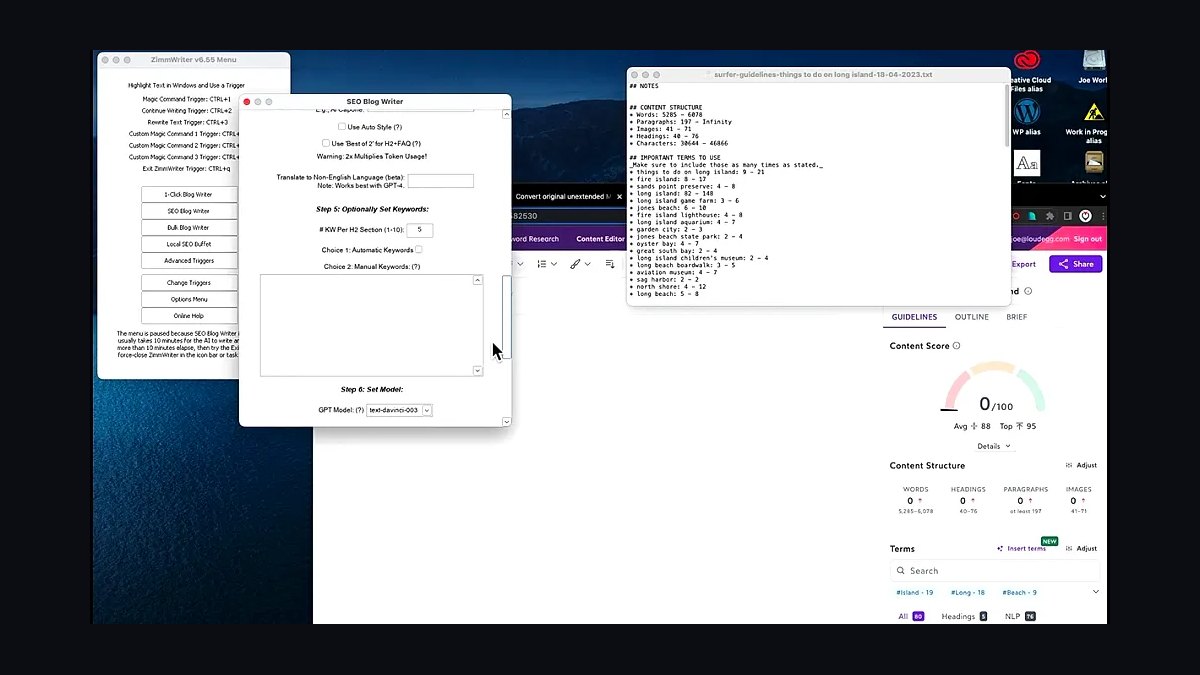Image resolution: width=1200 pixels, height=675 pixels.
Task: Click the link-insert icon in the editor toolbar
Action: point(575,264)
